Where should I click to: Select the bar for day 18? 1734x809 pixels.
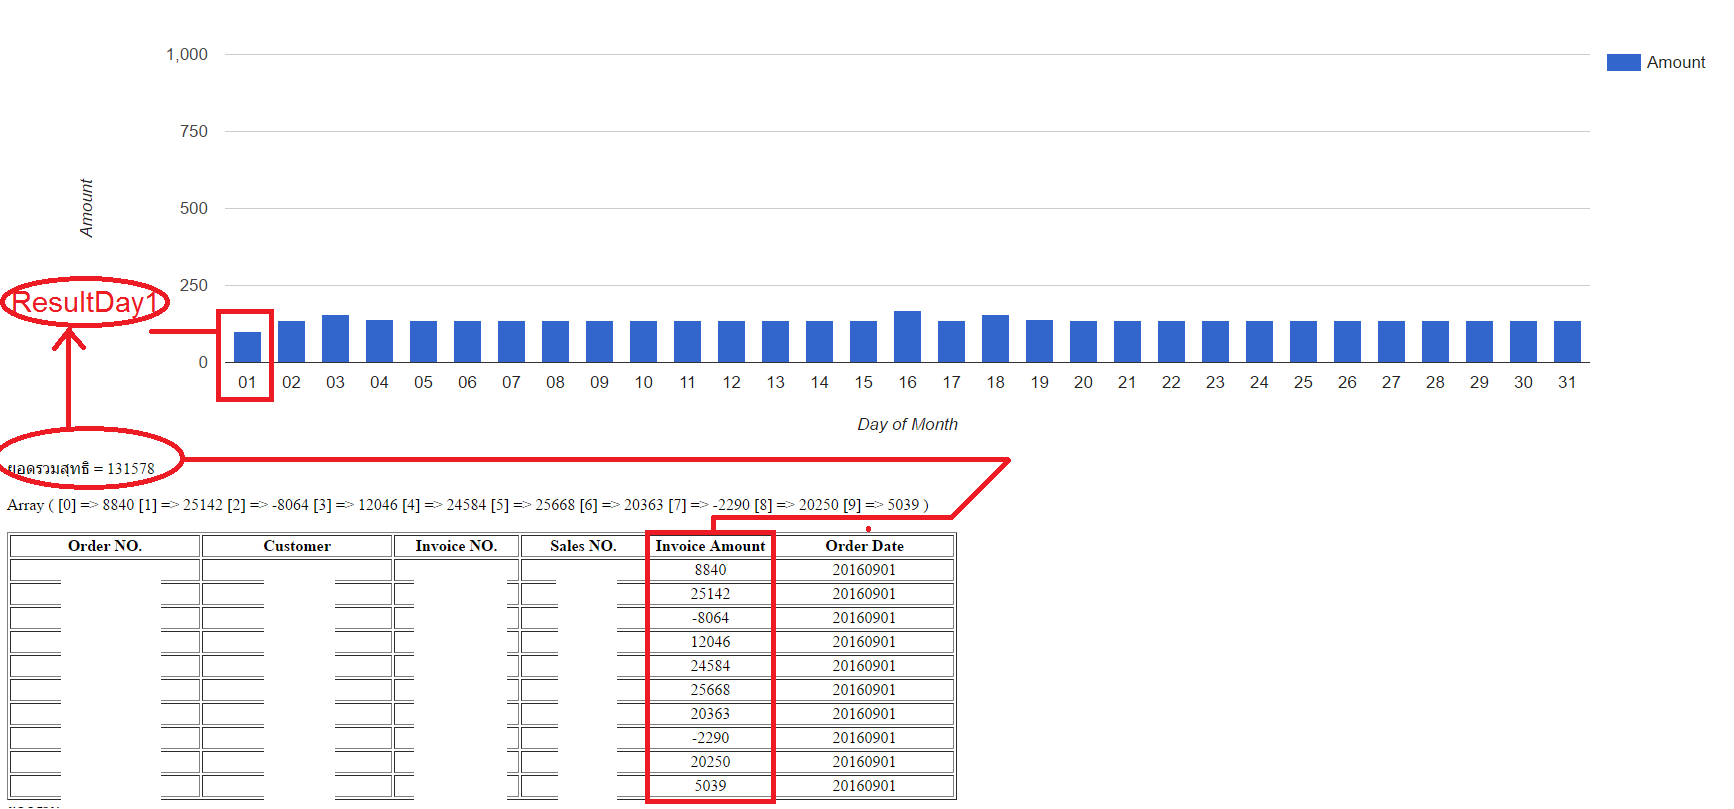(x=995, y=339)
